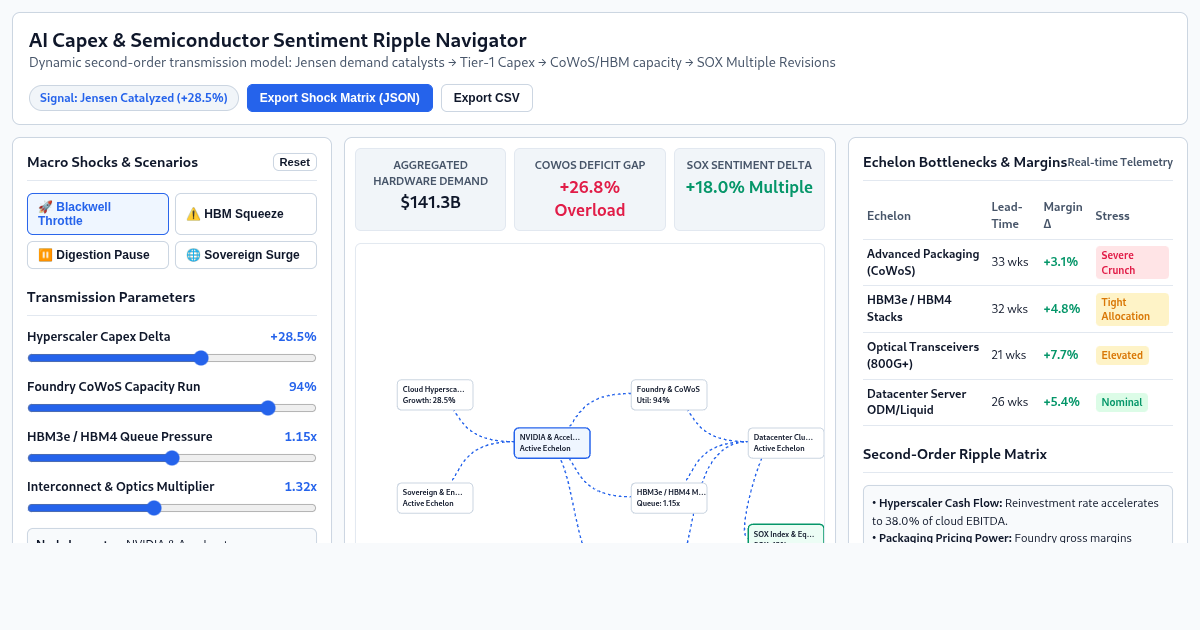The height and width of the screenshot is (630, 1200).
Task: Click the 1.15x queue pressure value
Action: (x=300, y=437)
